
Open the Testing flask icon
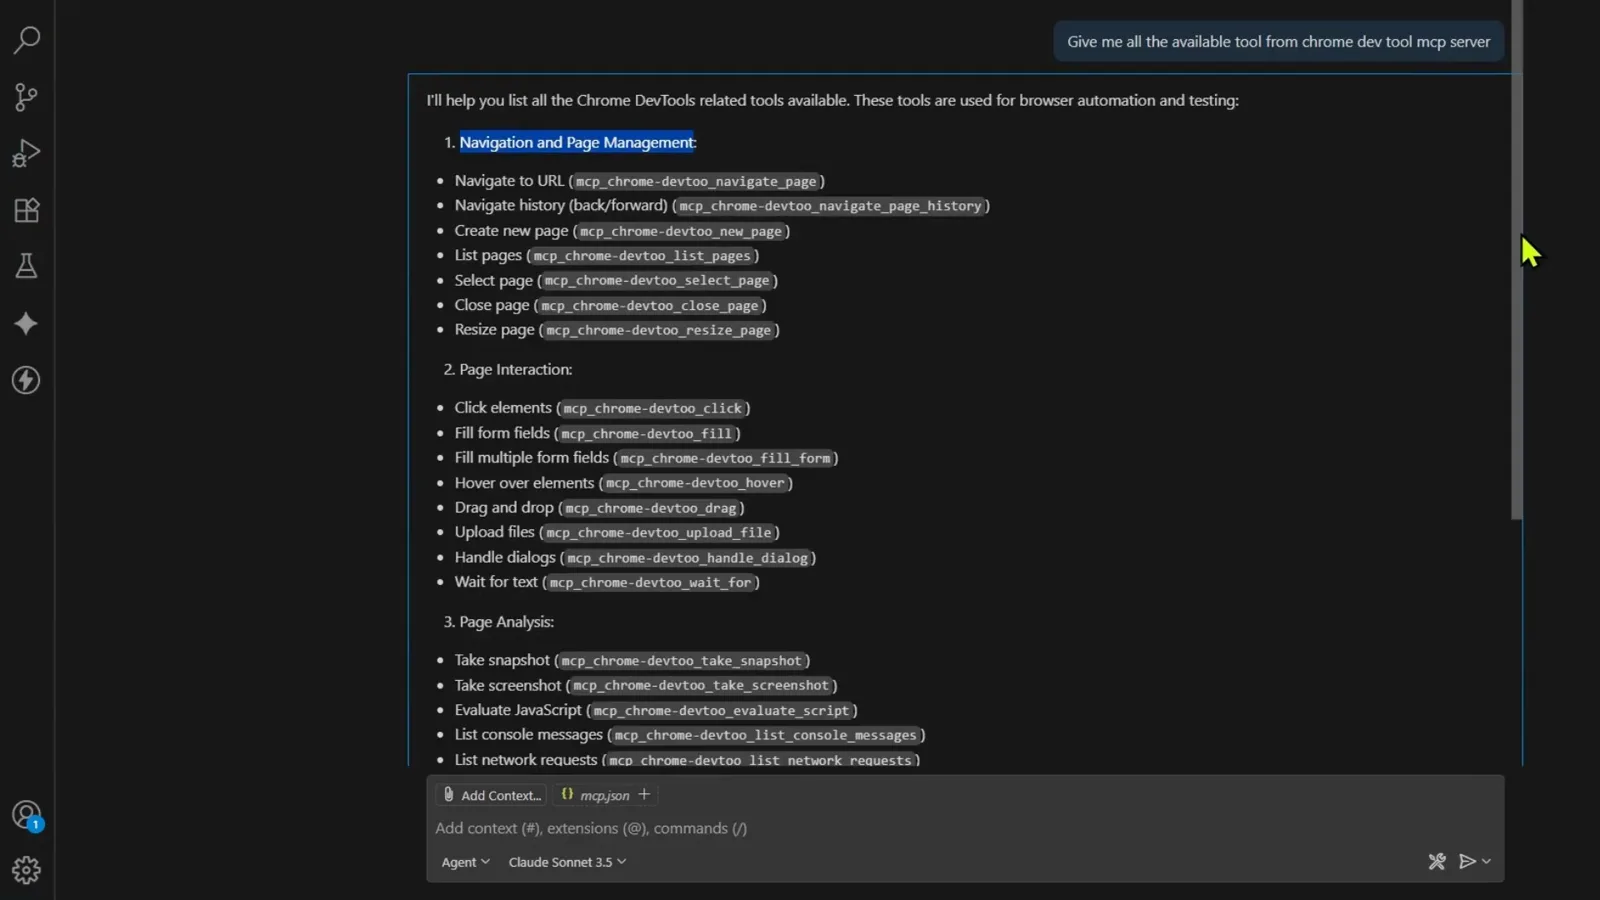[27, 266]
